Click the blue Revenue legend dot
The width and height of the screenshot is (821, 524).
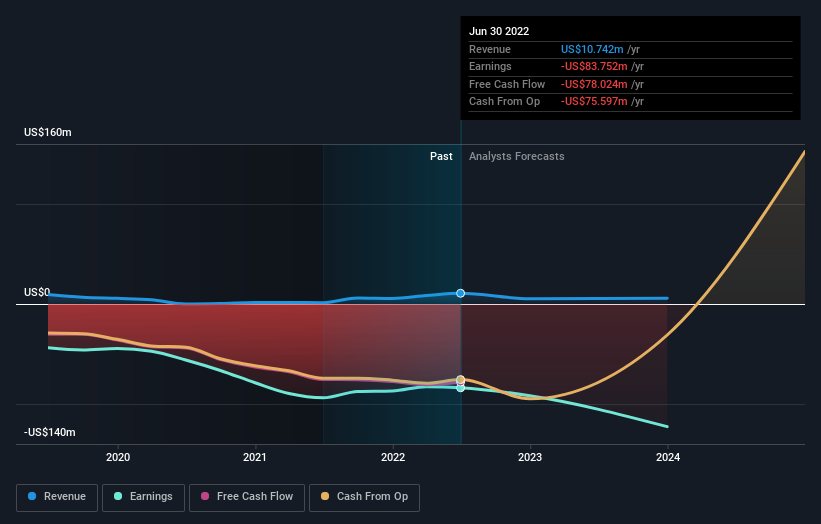pyautogui.click(x=32, y=496)
